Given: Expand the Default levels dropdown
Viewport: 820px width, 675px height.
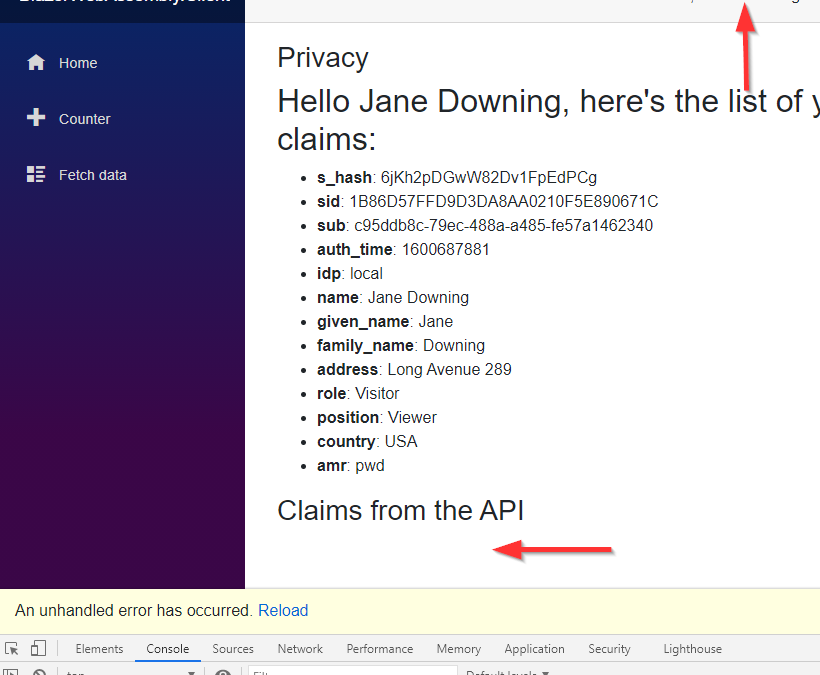Looking at the screenshot, I should (x=508, y=672).
